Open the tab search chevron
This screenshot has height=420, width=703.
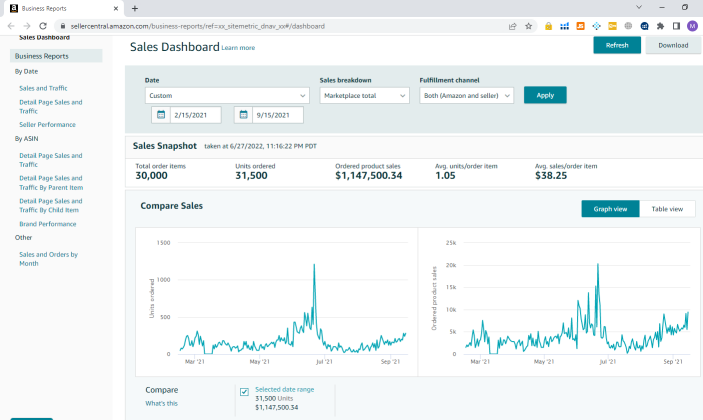pyautogui.click(x=639, y=7)
